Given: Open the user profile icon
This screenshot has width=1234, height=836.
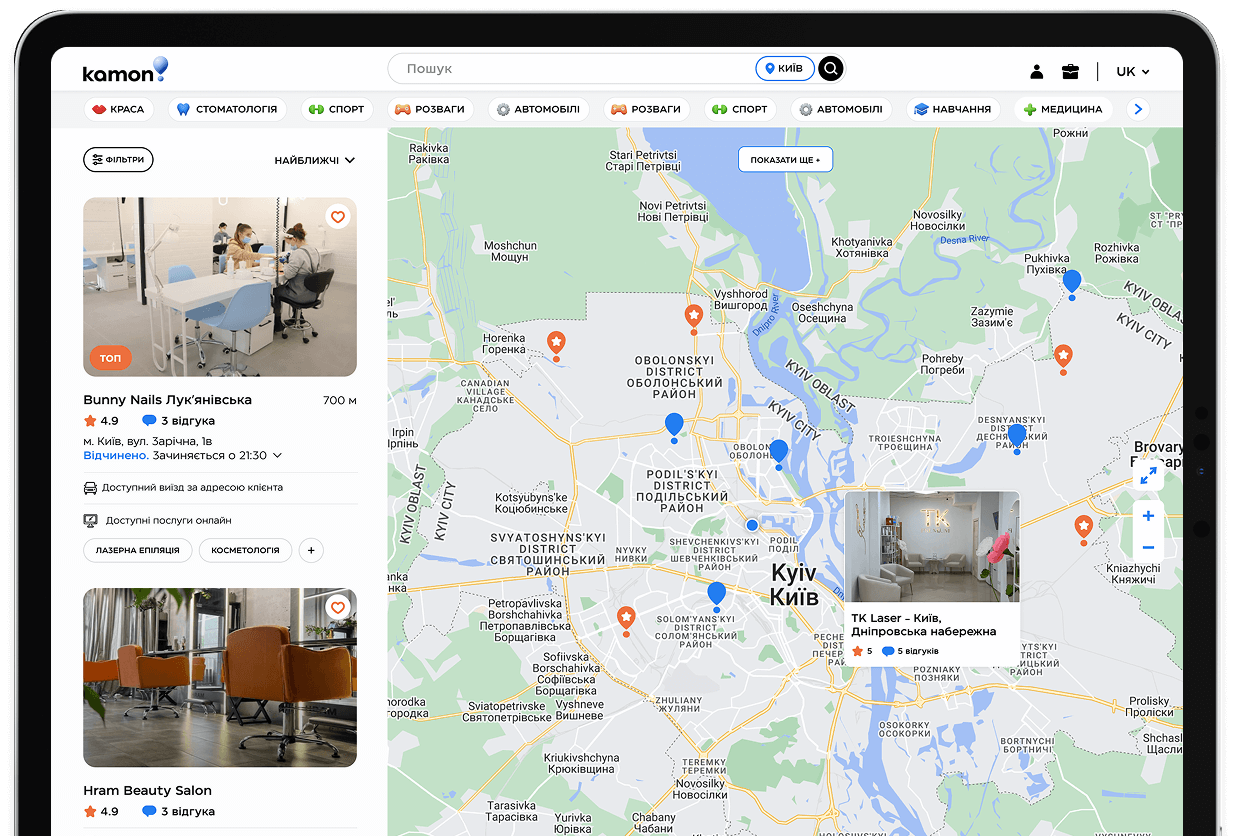Looking at the screenshot, I should [x=1037, y=71].
